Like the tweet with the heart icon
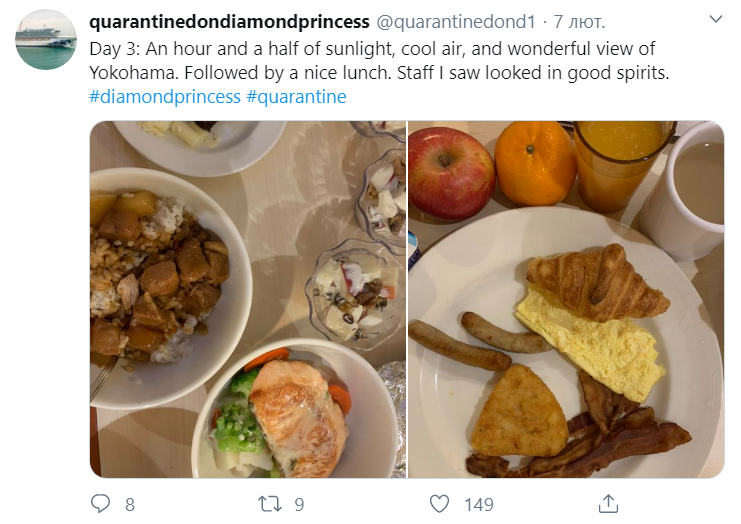The image size is (741, 524). [x=439, y=504]
